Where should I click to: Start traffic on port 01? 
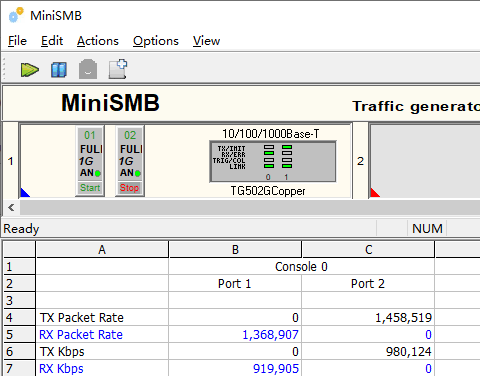tap(90, 188)
